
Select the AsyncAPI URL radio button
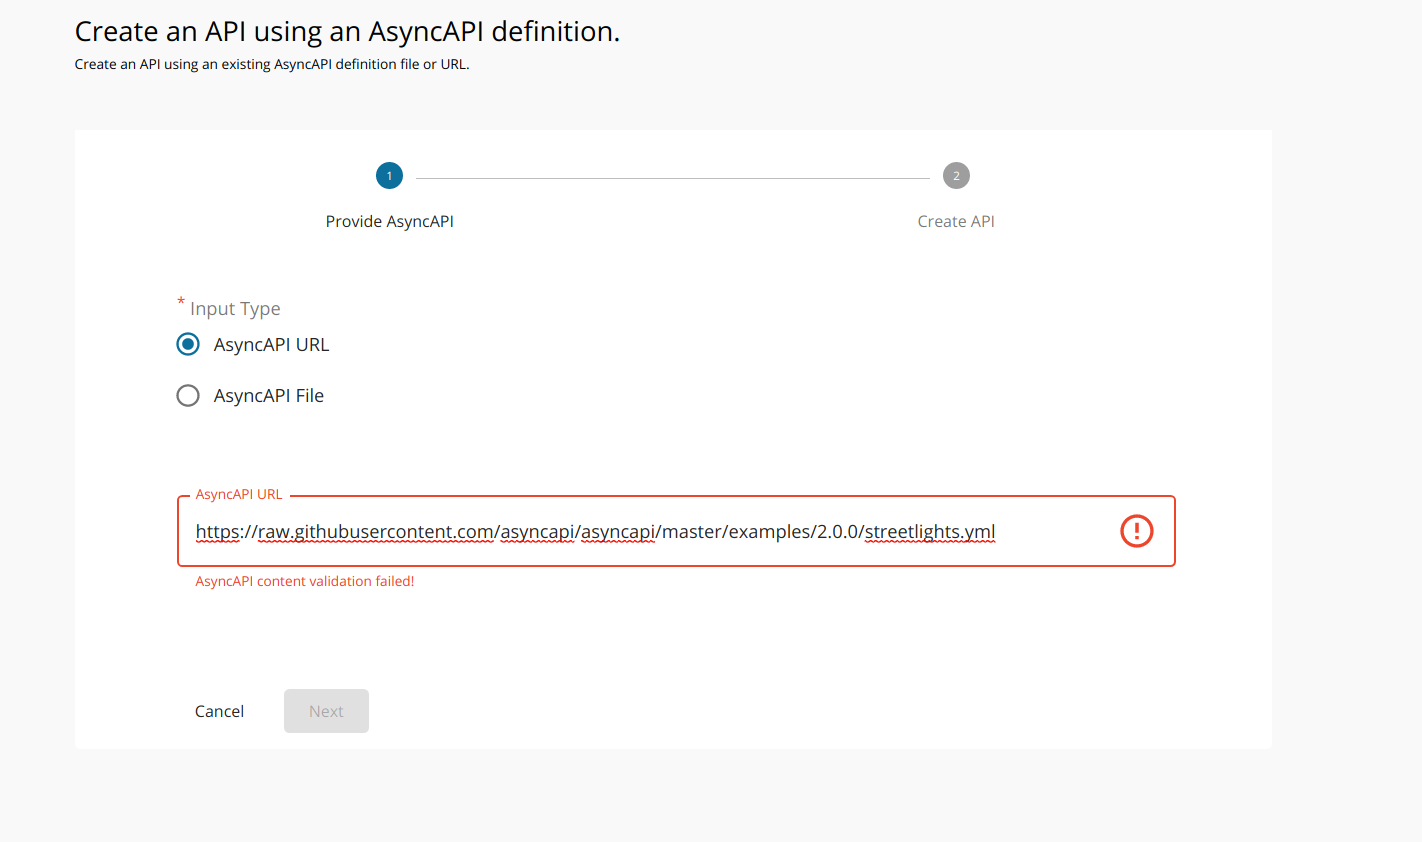tap(188, 343)
